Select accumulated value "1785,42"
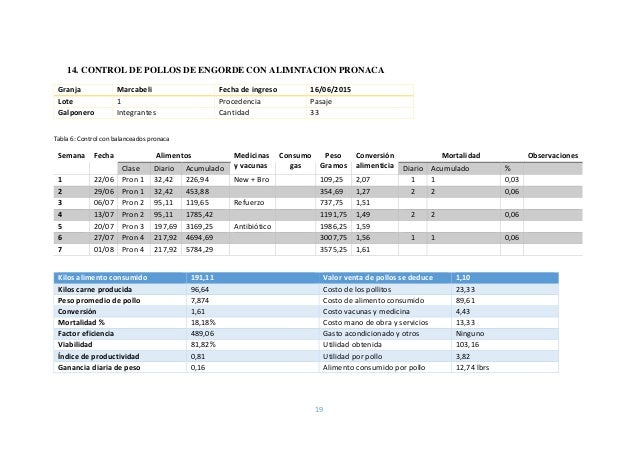This screenshot has height=452, width=638. point(199,214)
